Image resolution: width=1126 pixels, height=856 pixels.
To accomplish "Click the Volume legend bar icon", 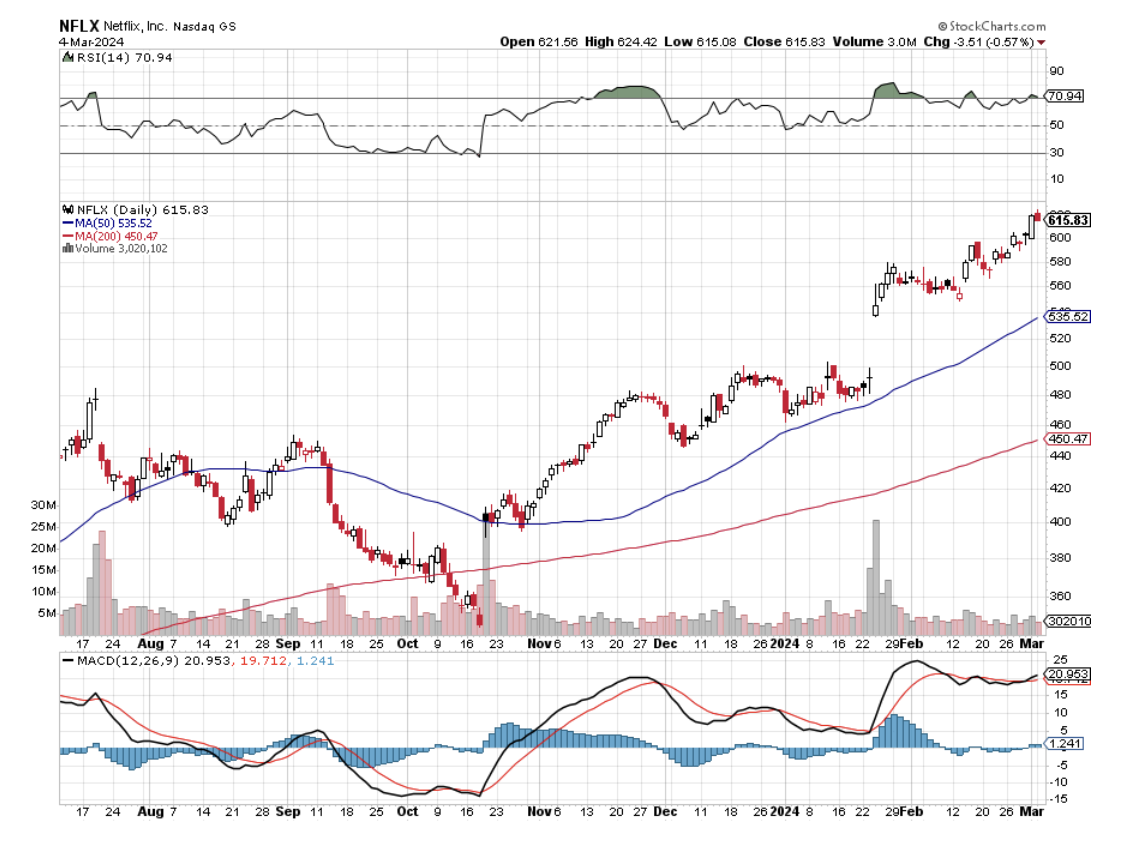I will pyautogui.click(x=67, y=248).
